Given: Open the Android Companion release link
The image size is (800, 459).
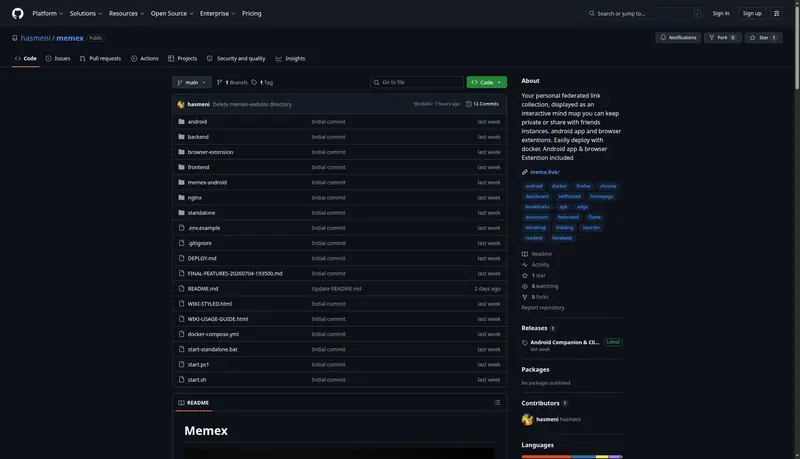Looking at the screenshot, I should click(x=564, y=342).
